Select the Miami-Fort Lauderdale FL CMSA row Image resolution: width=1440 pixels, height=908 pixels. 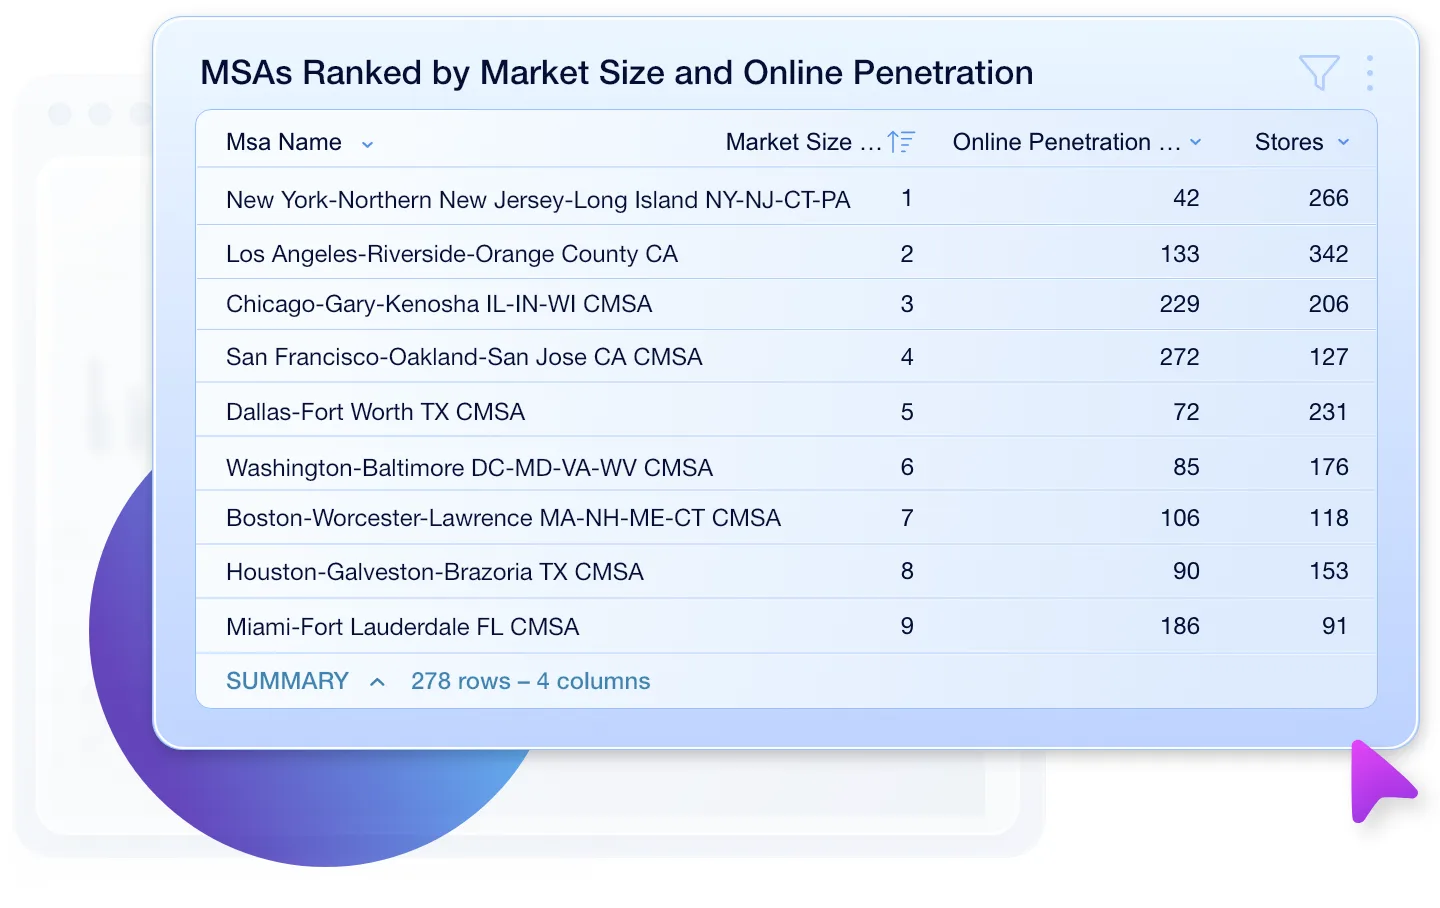click(403, 626)
